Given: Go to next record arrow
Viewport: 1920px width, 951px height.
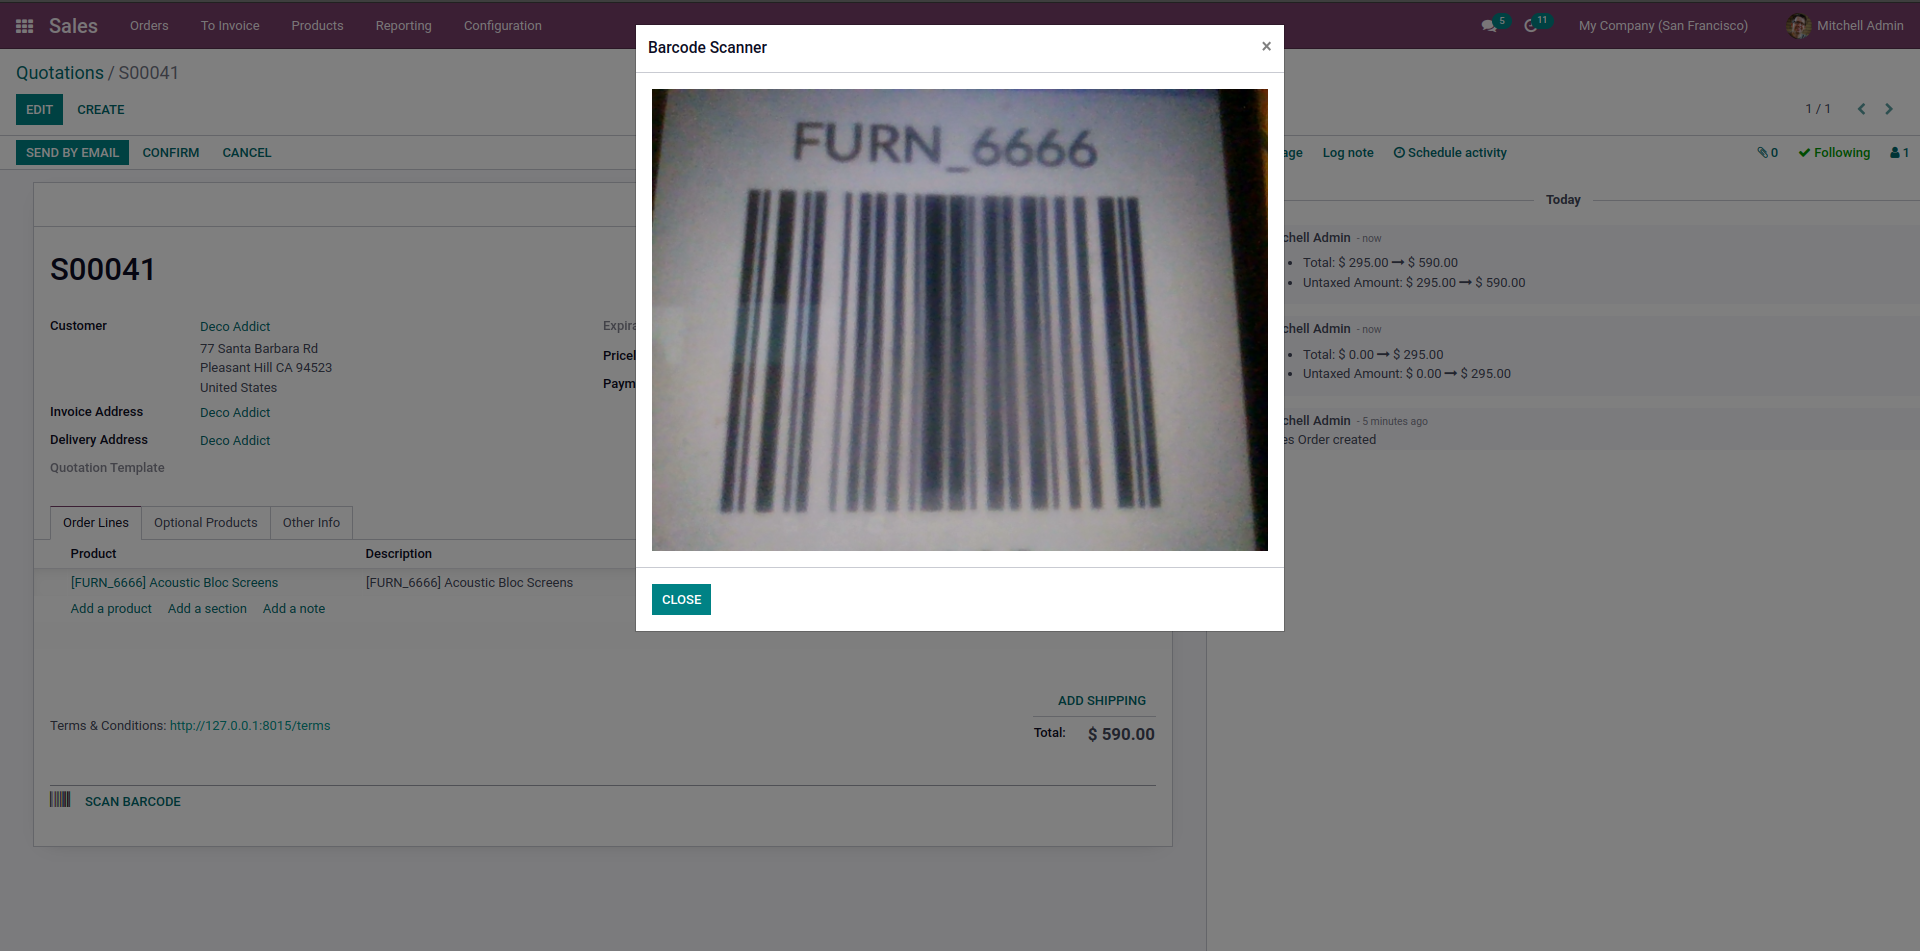Looking at the screenshot, I should [1889, 109].
